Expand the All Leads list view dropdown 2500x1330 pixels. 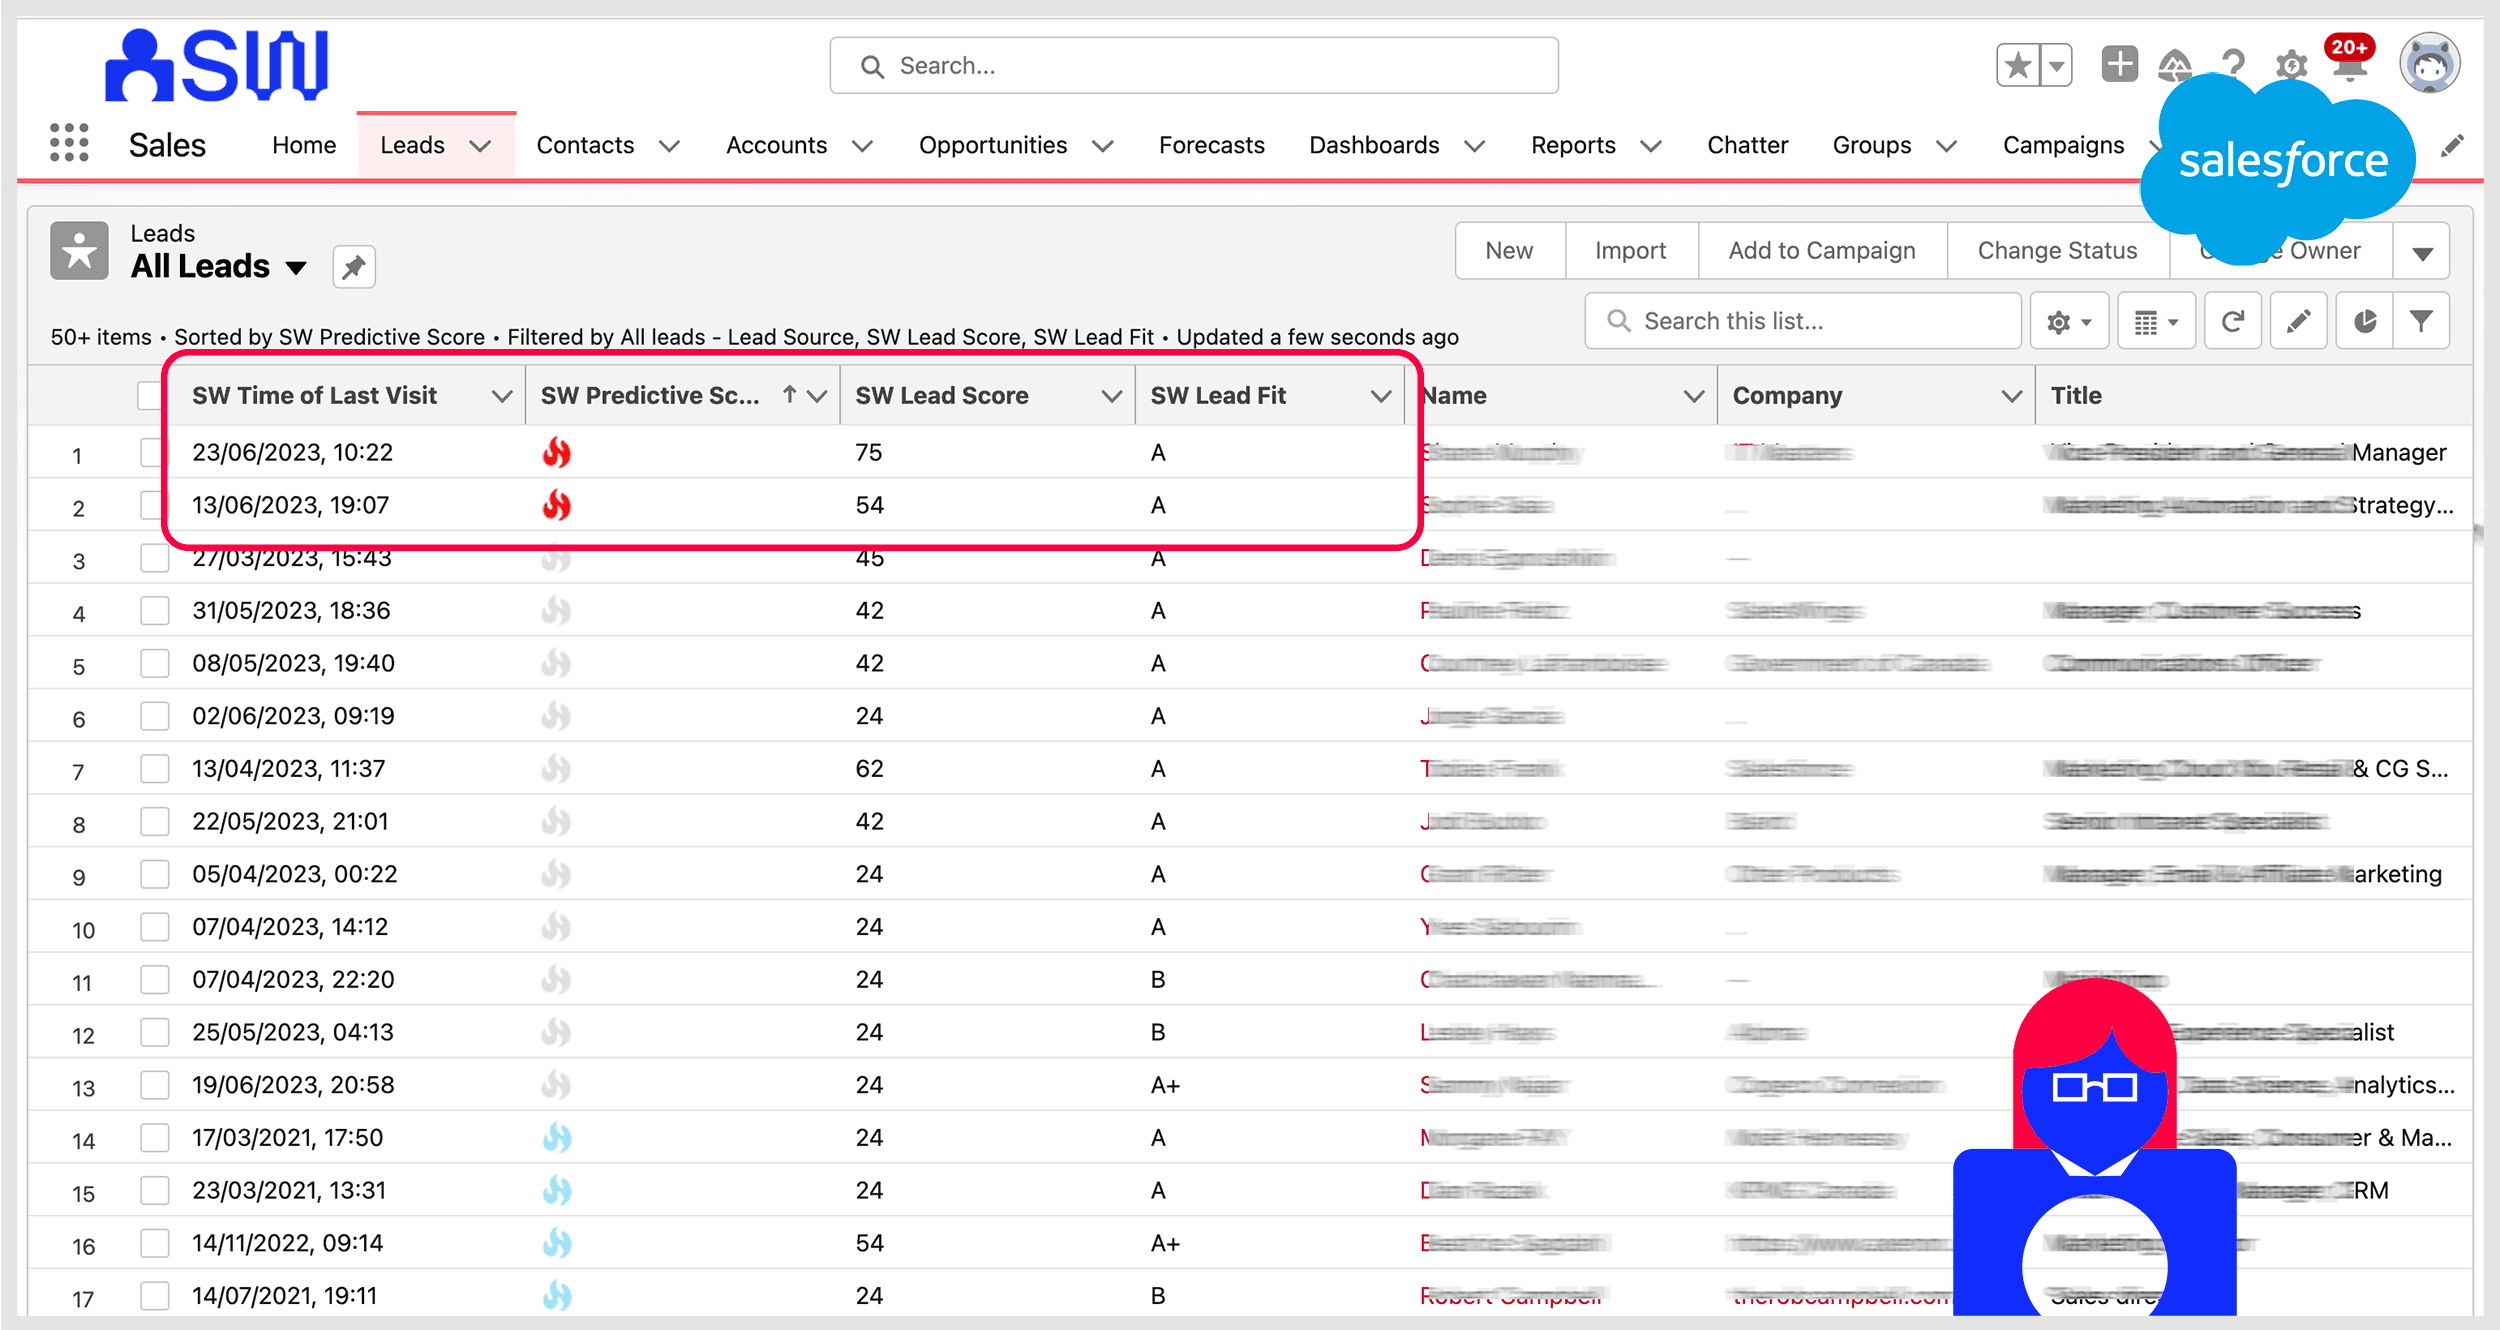click(x=296, y=268)
